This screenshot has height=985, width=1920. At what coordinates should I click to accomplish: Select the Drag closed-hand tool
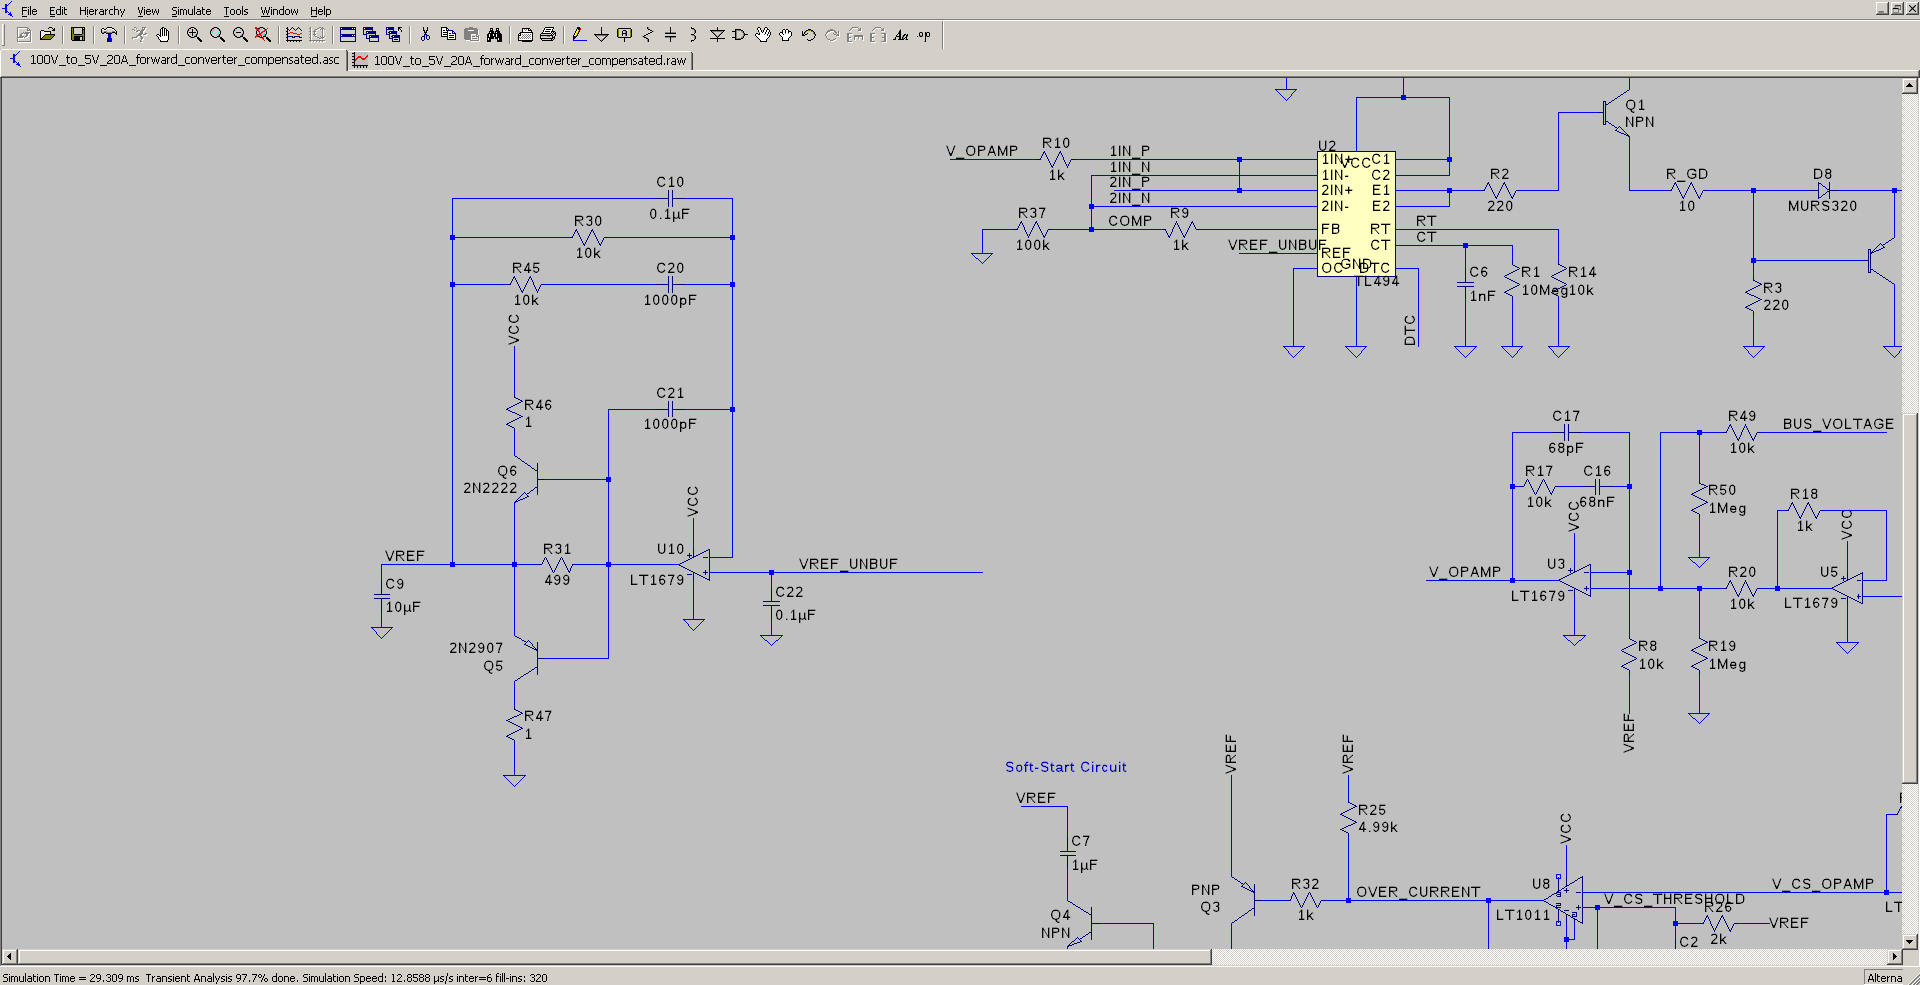pos(786,35)
